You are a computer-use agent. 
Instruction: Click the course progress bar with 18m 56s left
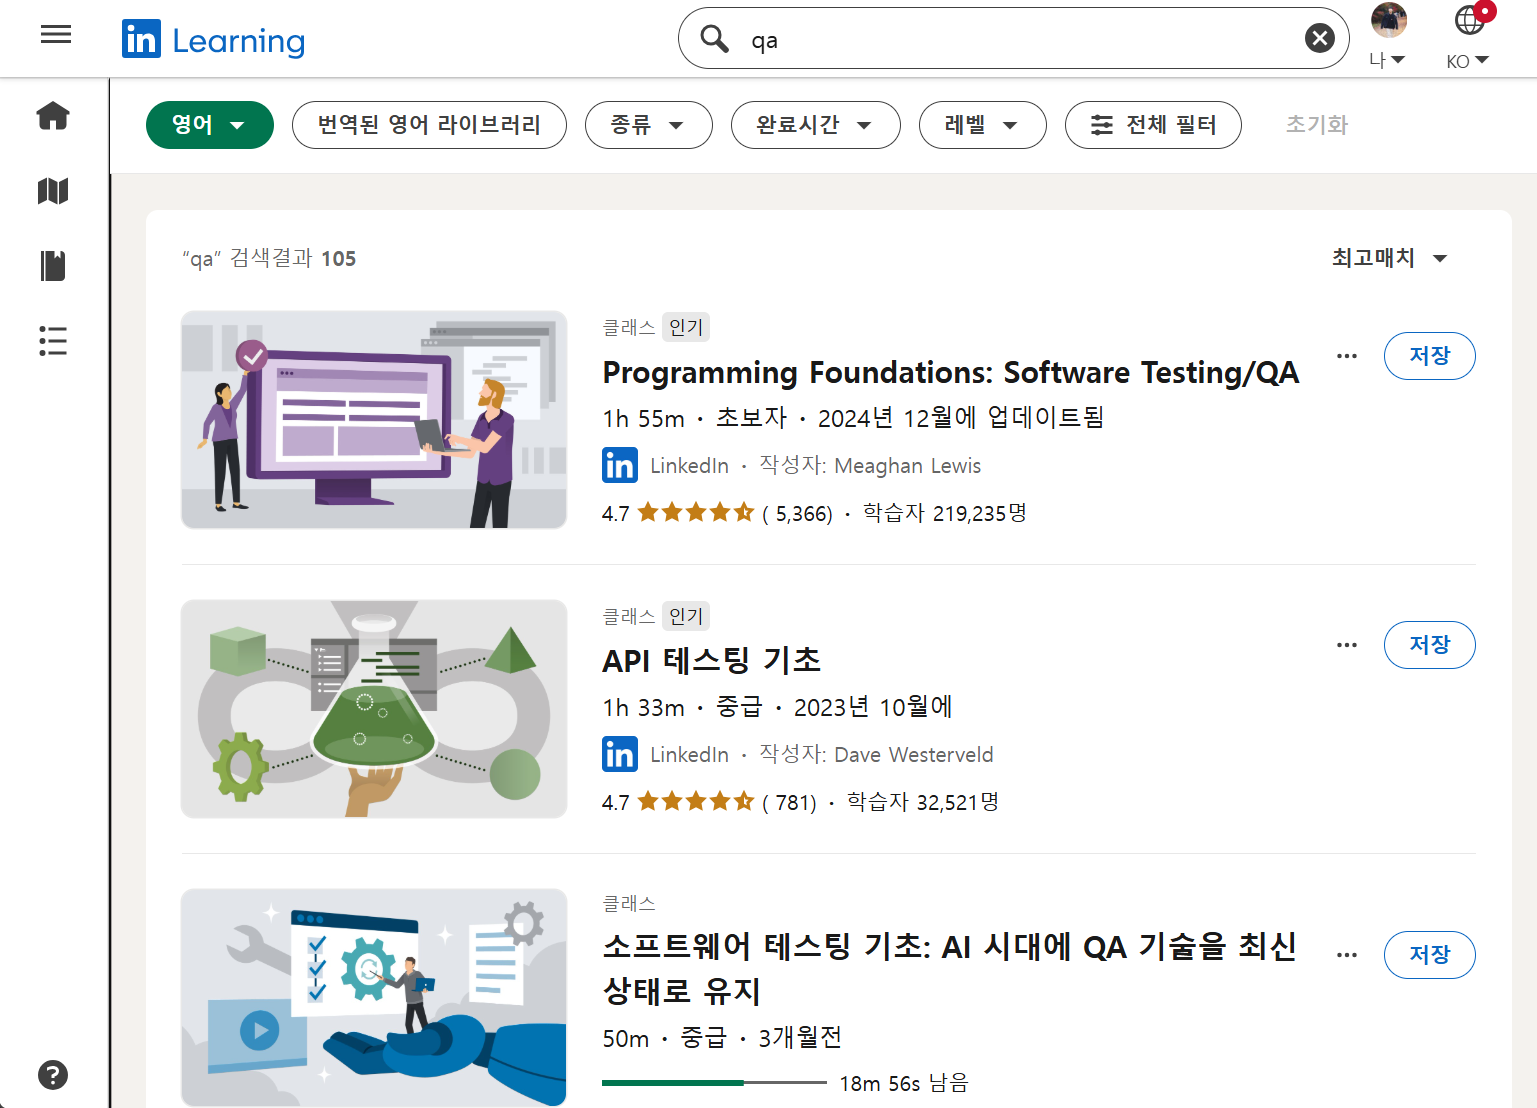[714, 1083]
